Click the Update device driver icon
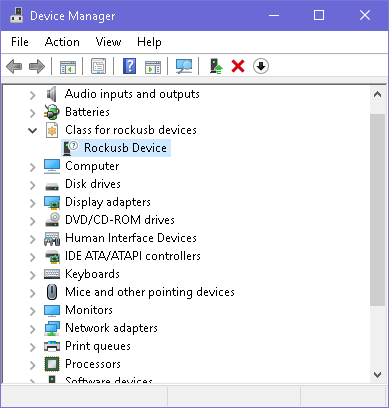 (x=216, y=66)
